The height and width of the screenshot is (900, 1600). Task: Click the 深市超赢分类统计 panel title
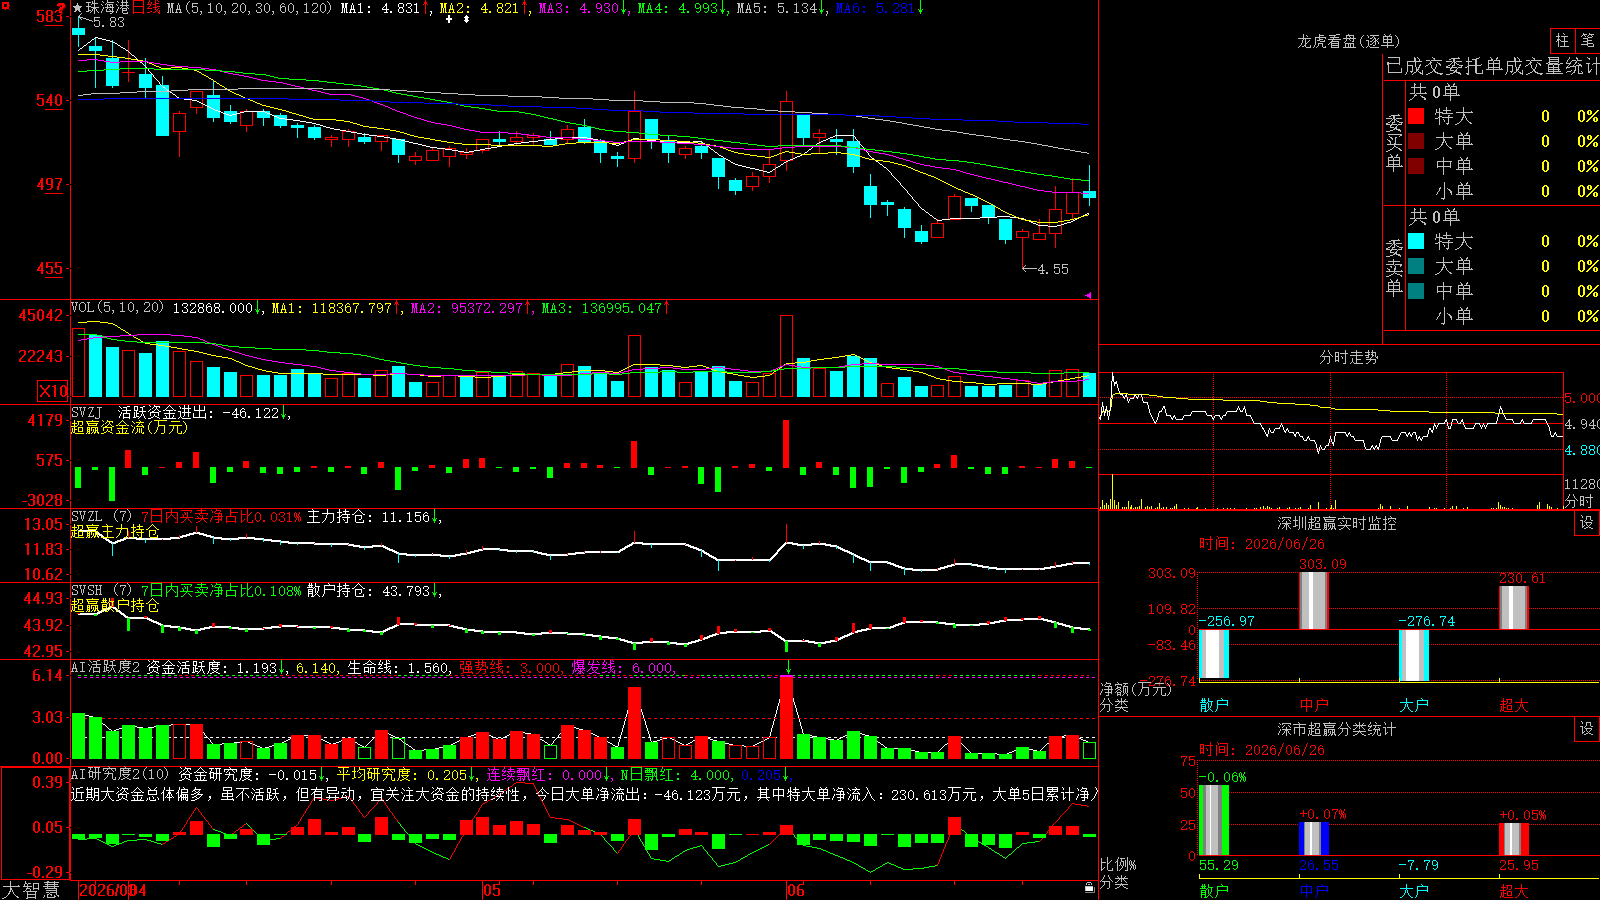point(1337,729)
